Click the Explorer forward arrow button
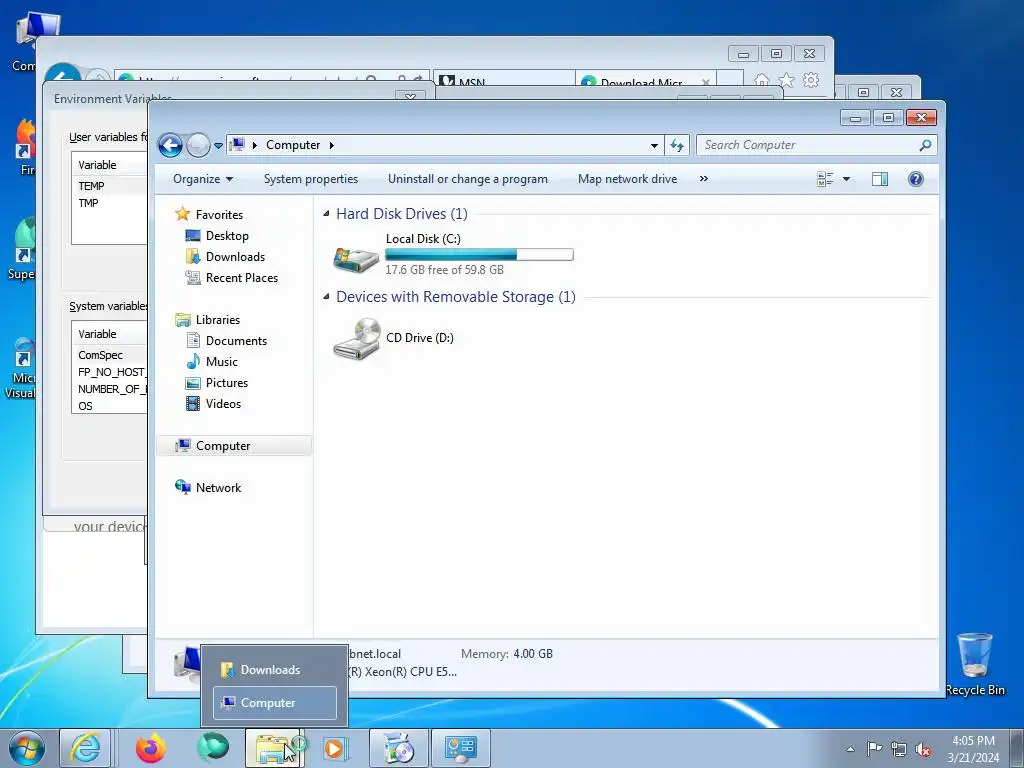The image size is (1024, 768). coord(198,145)
